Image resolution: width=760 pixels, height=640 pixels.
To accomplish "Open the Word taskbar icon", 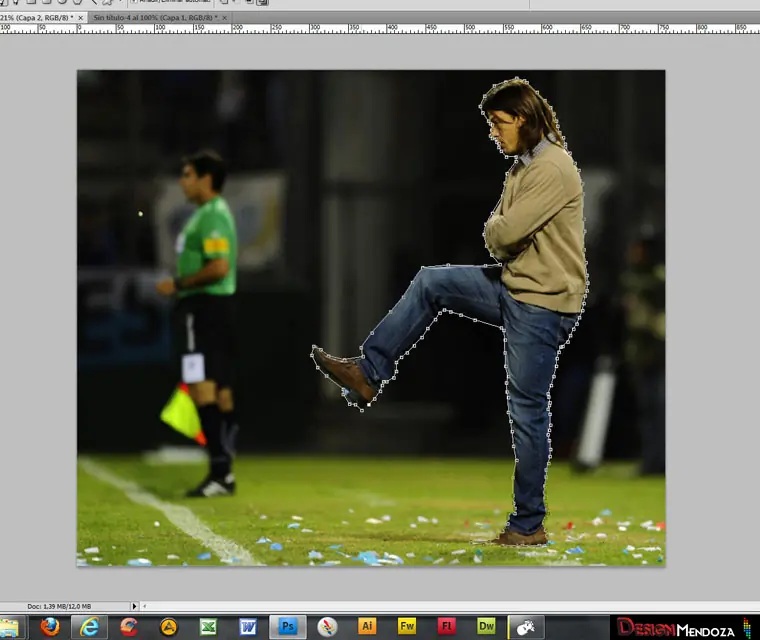I will point(248,627).
